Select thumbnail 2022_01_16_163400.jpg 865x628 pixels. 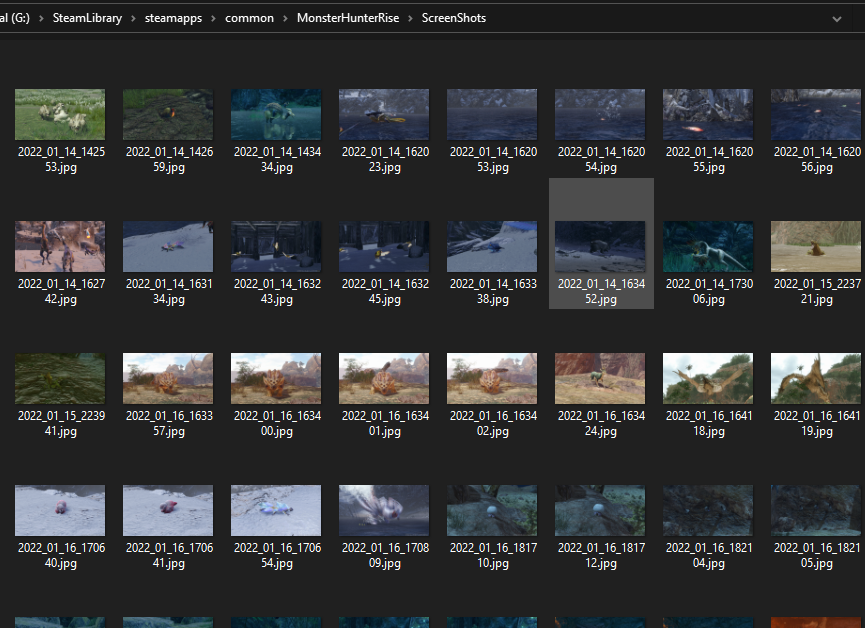(276, 378)
